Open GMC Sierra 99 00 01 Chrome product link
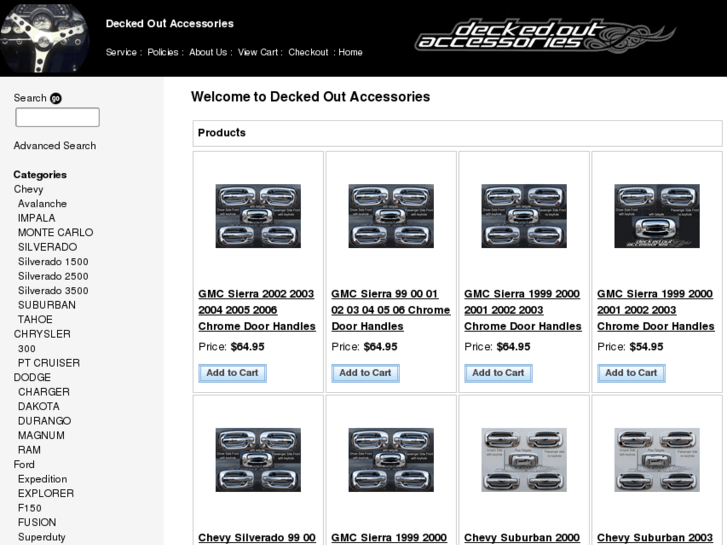Viewport: 727px width, 545px height. pyautogui.click(x=390, y=310)
